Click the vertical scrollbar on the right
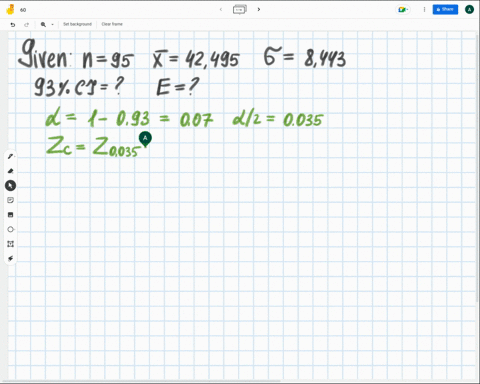 pyautogui.click(x=477, y=167)
